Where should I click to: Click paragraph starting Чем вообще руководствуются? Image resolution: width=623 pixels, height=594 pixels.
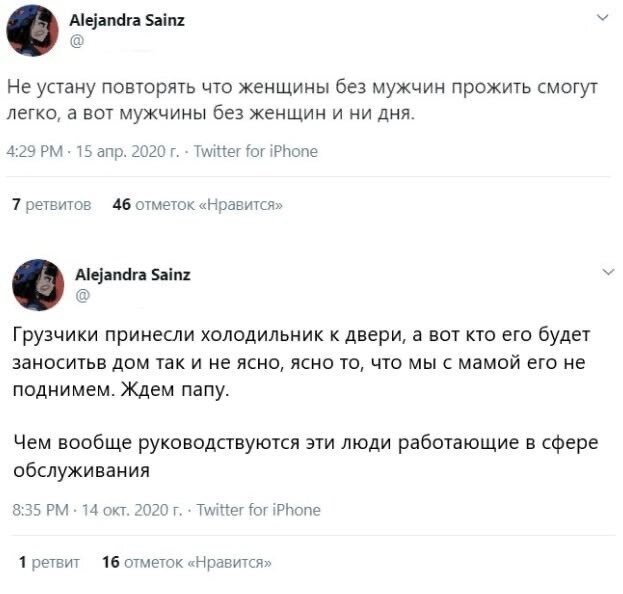tap(305, 457)
